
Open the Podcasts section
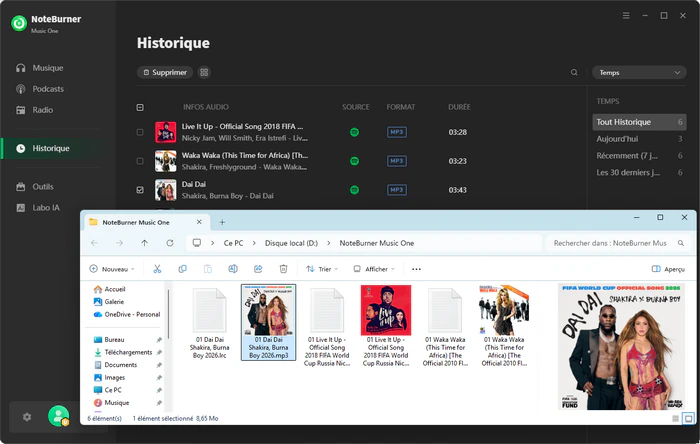(x=40, y=89)
